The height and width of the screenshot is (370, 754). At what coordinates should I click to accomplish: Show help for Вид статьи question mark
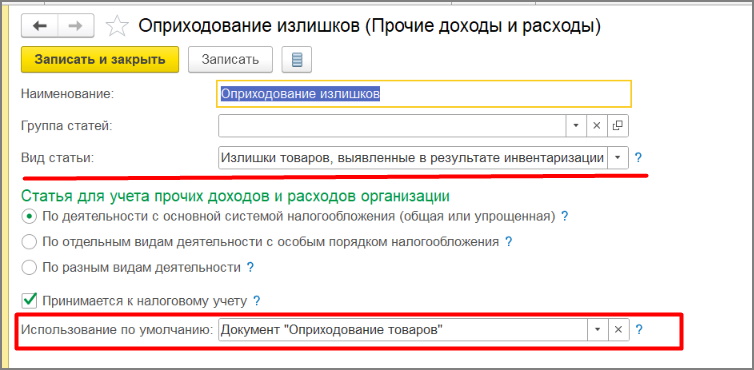(x=638, y=157)
